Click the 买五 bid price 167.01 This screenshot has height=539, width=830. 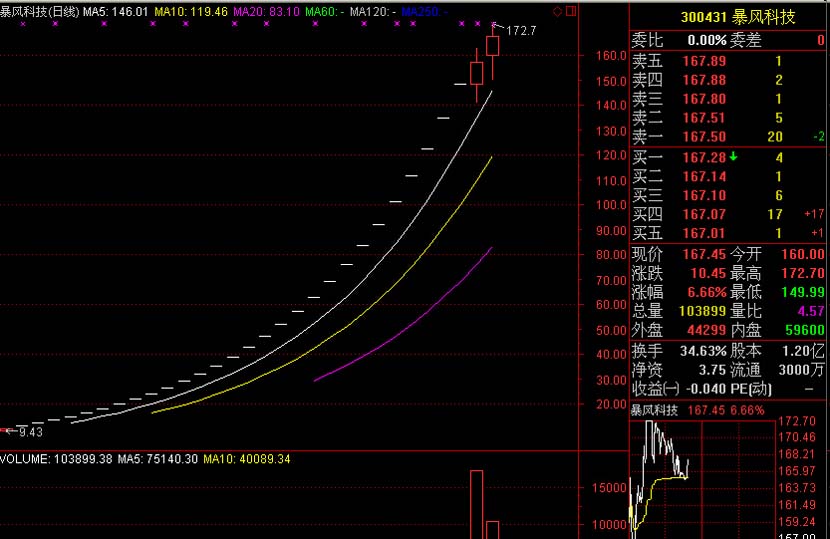coord(704,233)
